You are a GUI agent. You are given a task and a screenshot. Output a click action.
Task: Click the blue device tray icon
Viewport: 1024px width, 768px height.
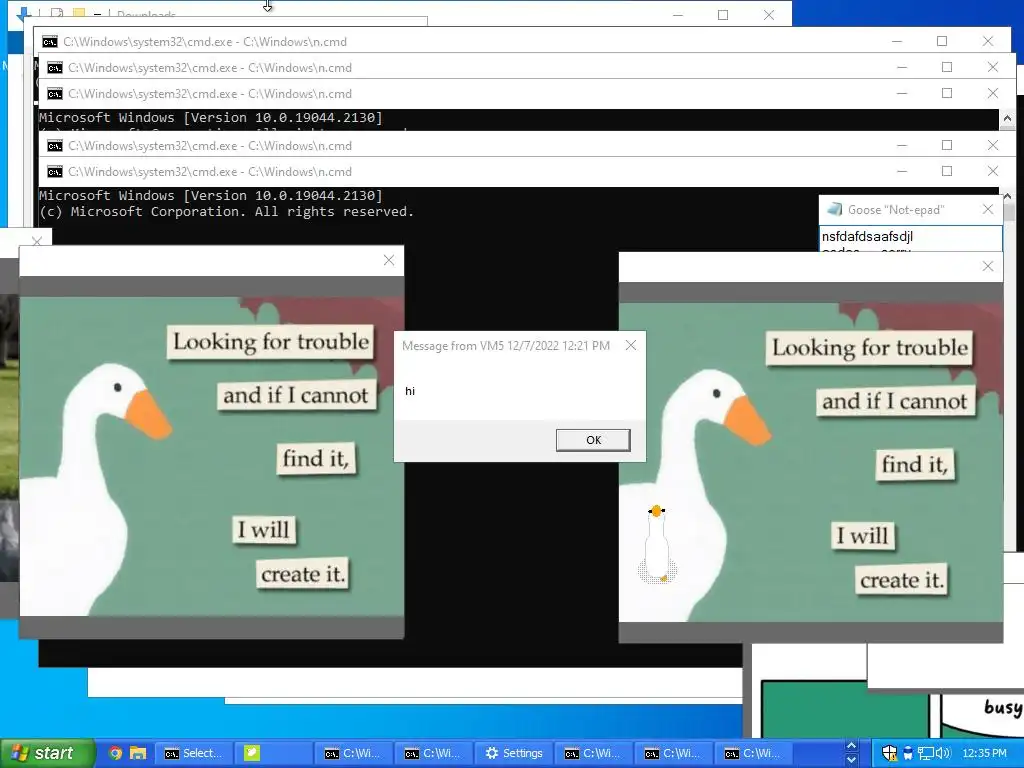pyautogui.click(x=908, y=753)
